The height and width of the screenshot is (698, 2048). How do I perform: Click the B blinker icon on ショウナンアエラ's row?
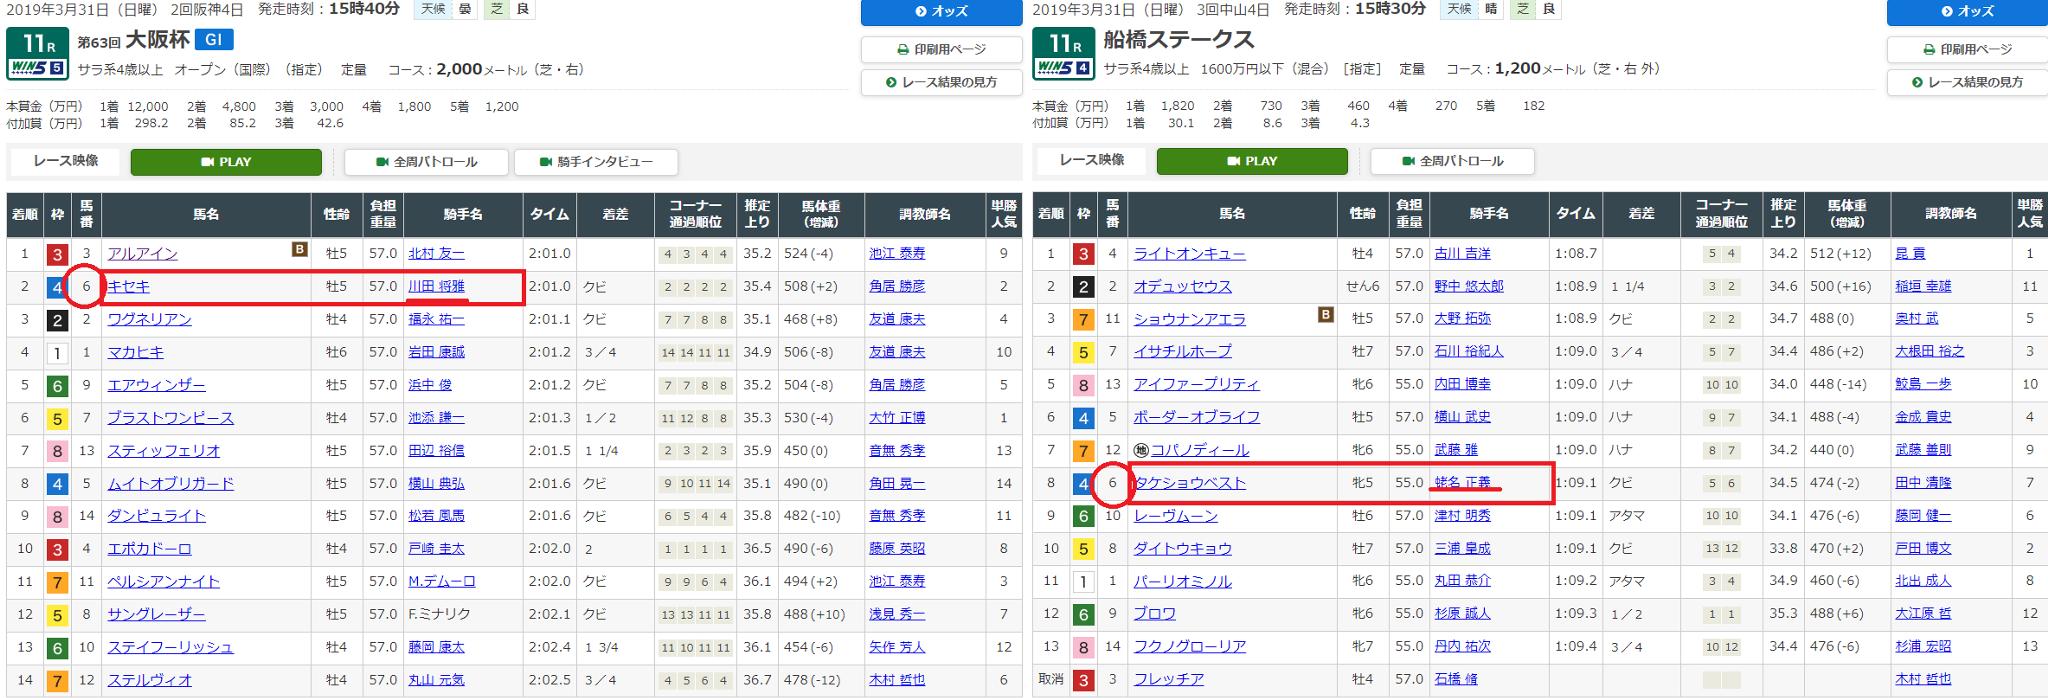(x=1325, y=316)
